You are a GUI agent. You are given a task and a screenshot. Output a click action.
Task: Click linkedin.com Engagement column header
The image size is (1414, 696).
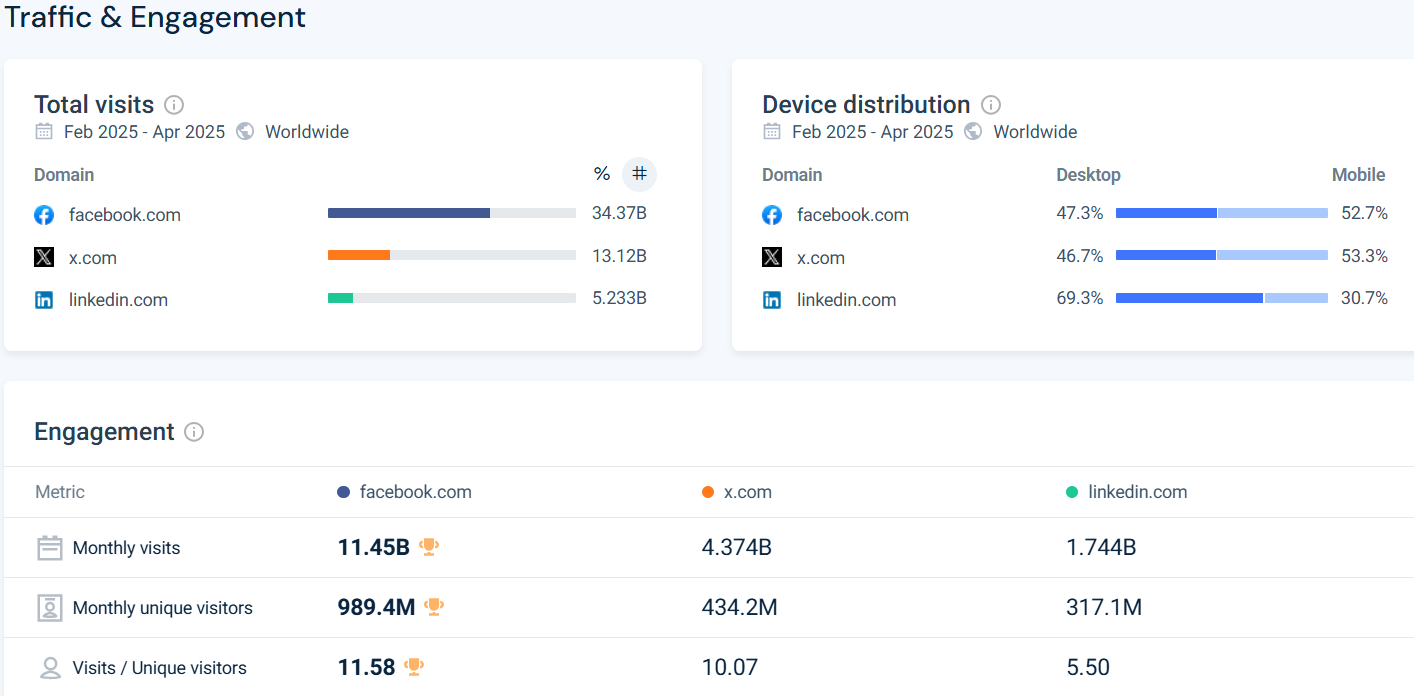[1138, 492]
